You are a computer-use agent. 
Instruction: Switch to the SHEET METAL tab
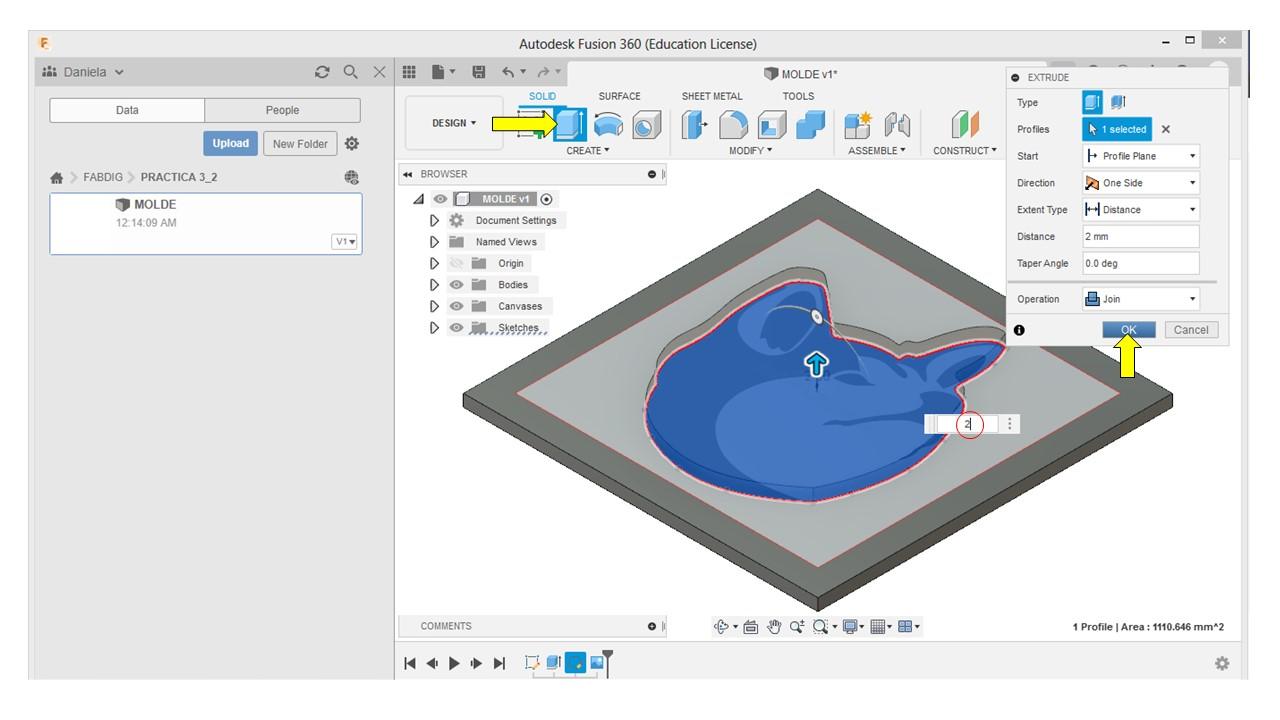pyautogui.click(x=712, y=96)
